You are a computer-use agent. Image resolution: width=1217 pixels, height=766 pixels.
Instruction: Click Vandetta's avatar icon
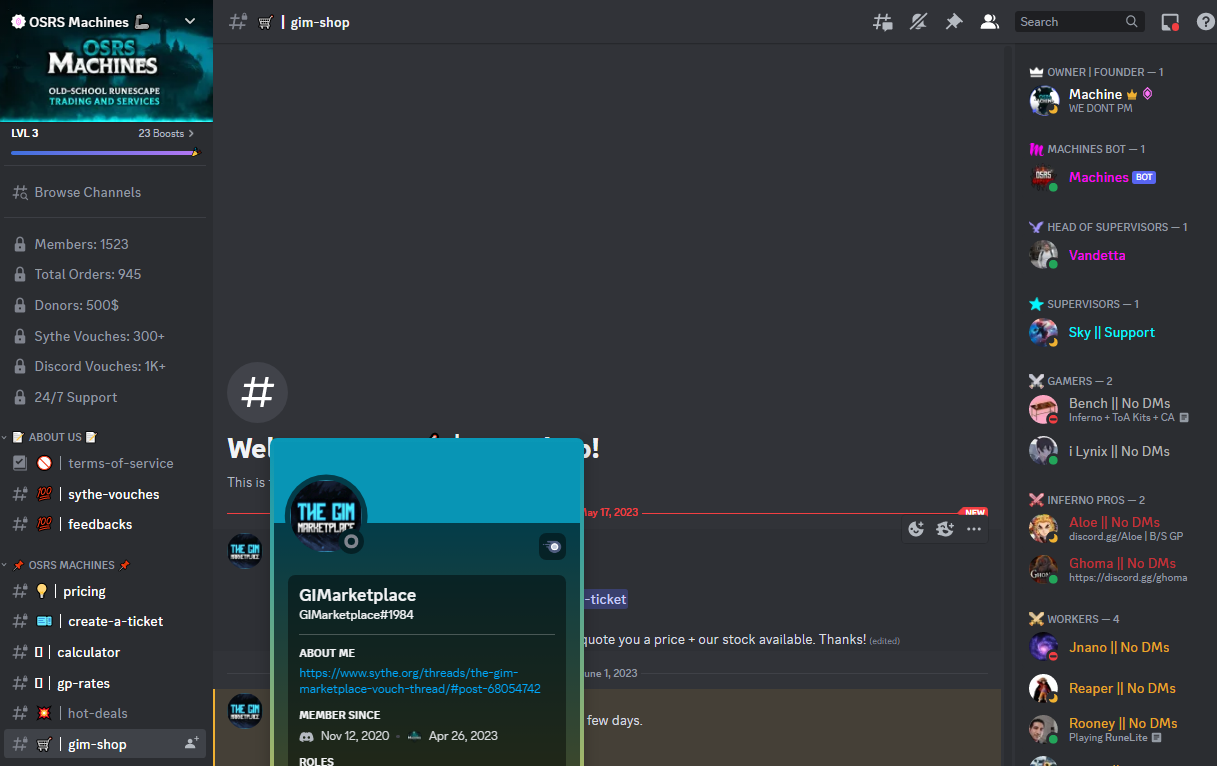click(1044, 255)
